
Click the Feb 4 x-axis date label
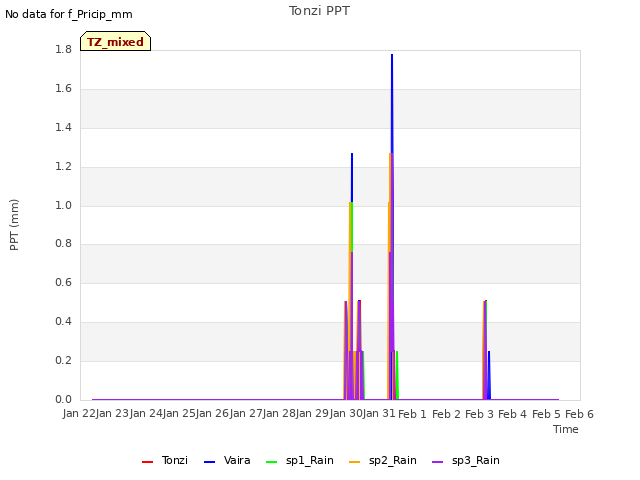pyautogui.click(x=513, y=414)
